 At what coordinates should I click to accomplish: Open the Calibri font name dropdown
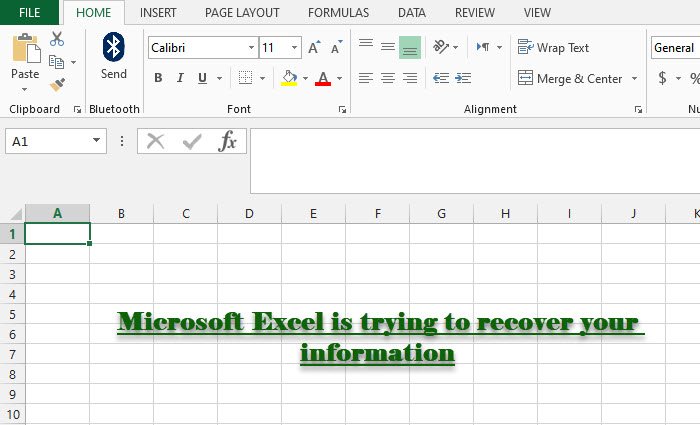tap(251, 47)
